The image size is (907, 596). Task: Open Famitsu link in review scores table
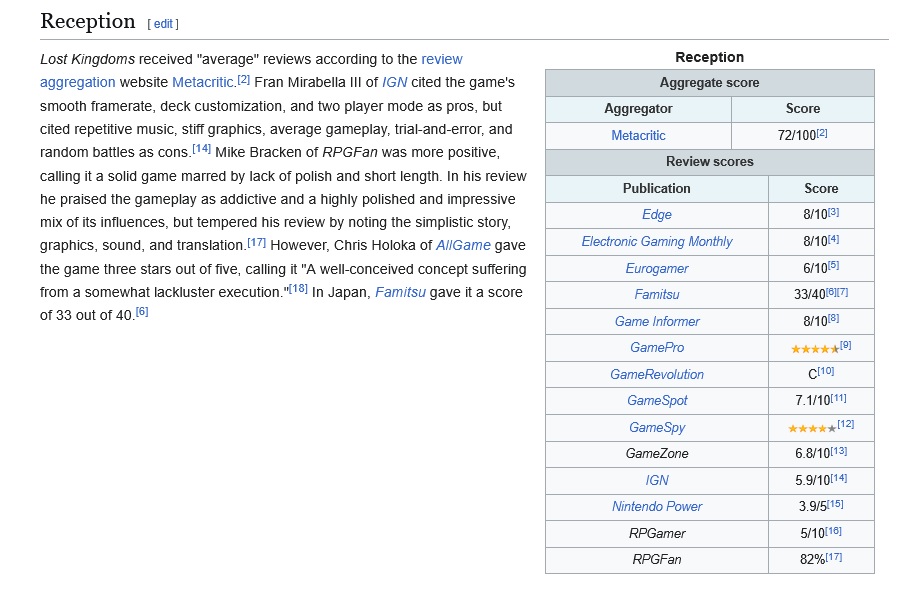tap(657, 295)
